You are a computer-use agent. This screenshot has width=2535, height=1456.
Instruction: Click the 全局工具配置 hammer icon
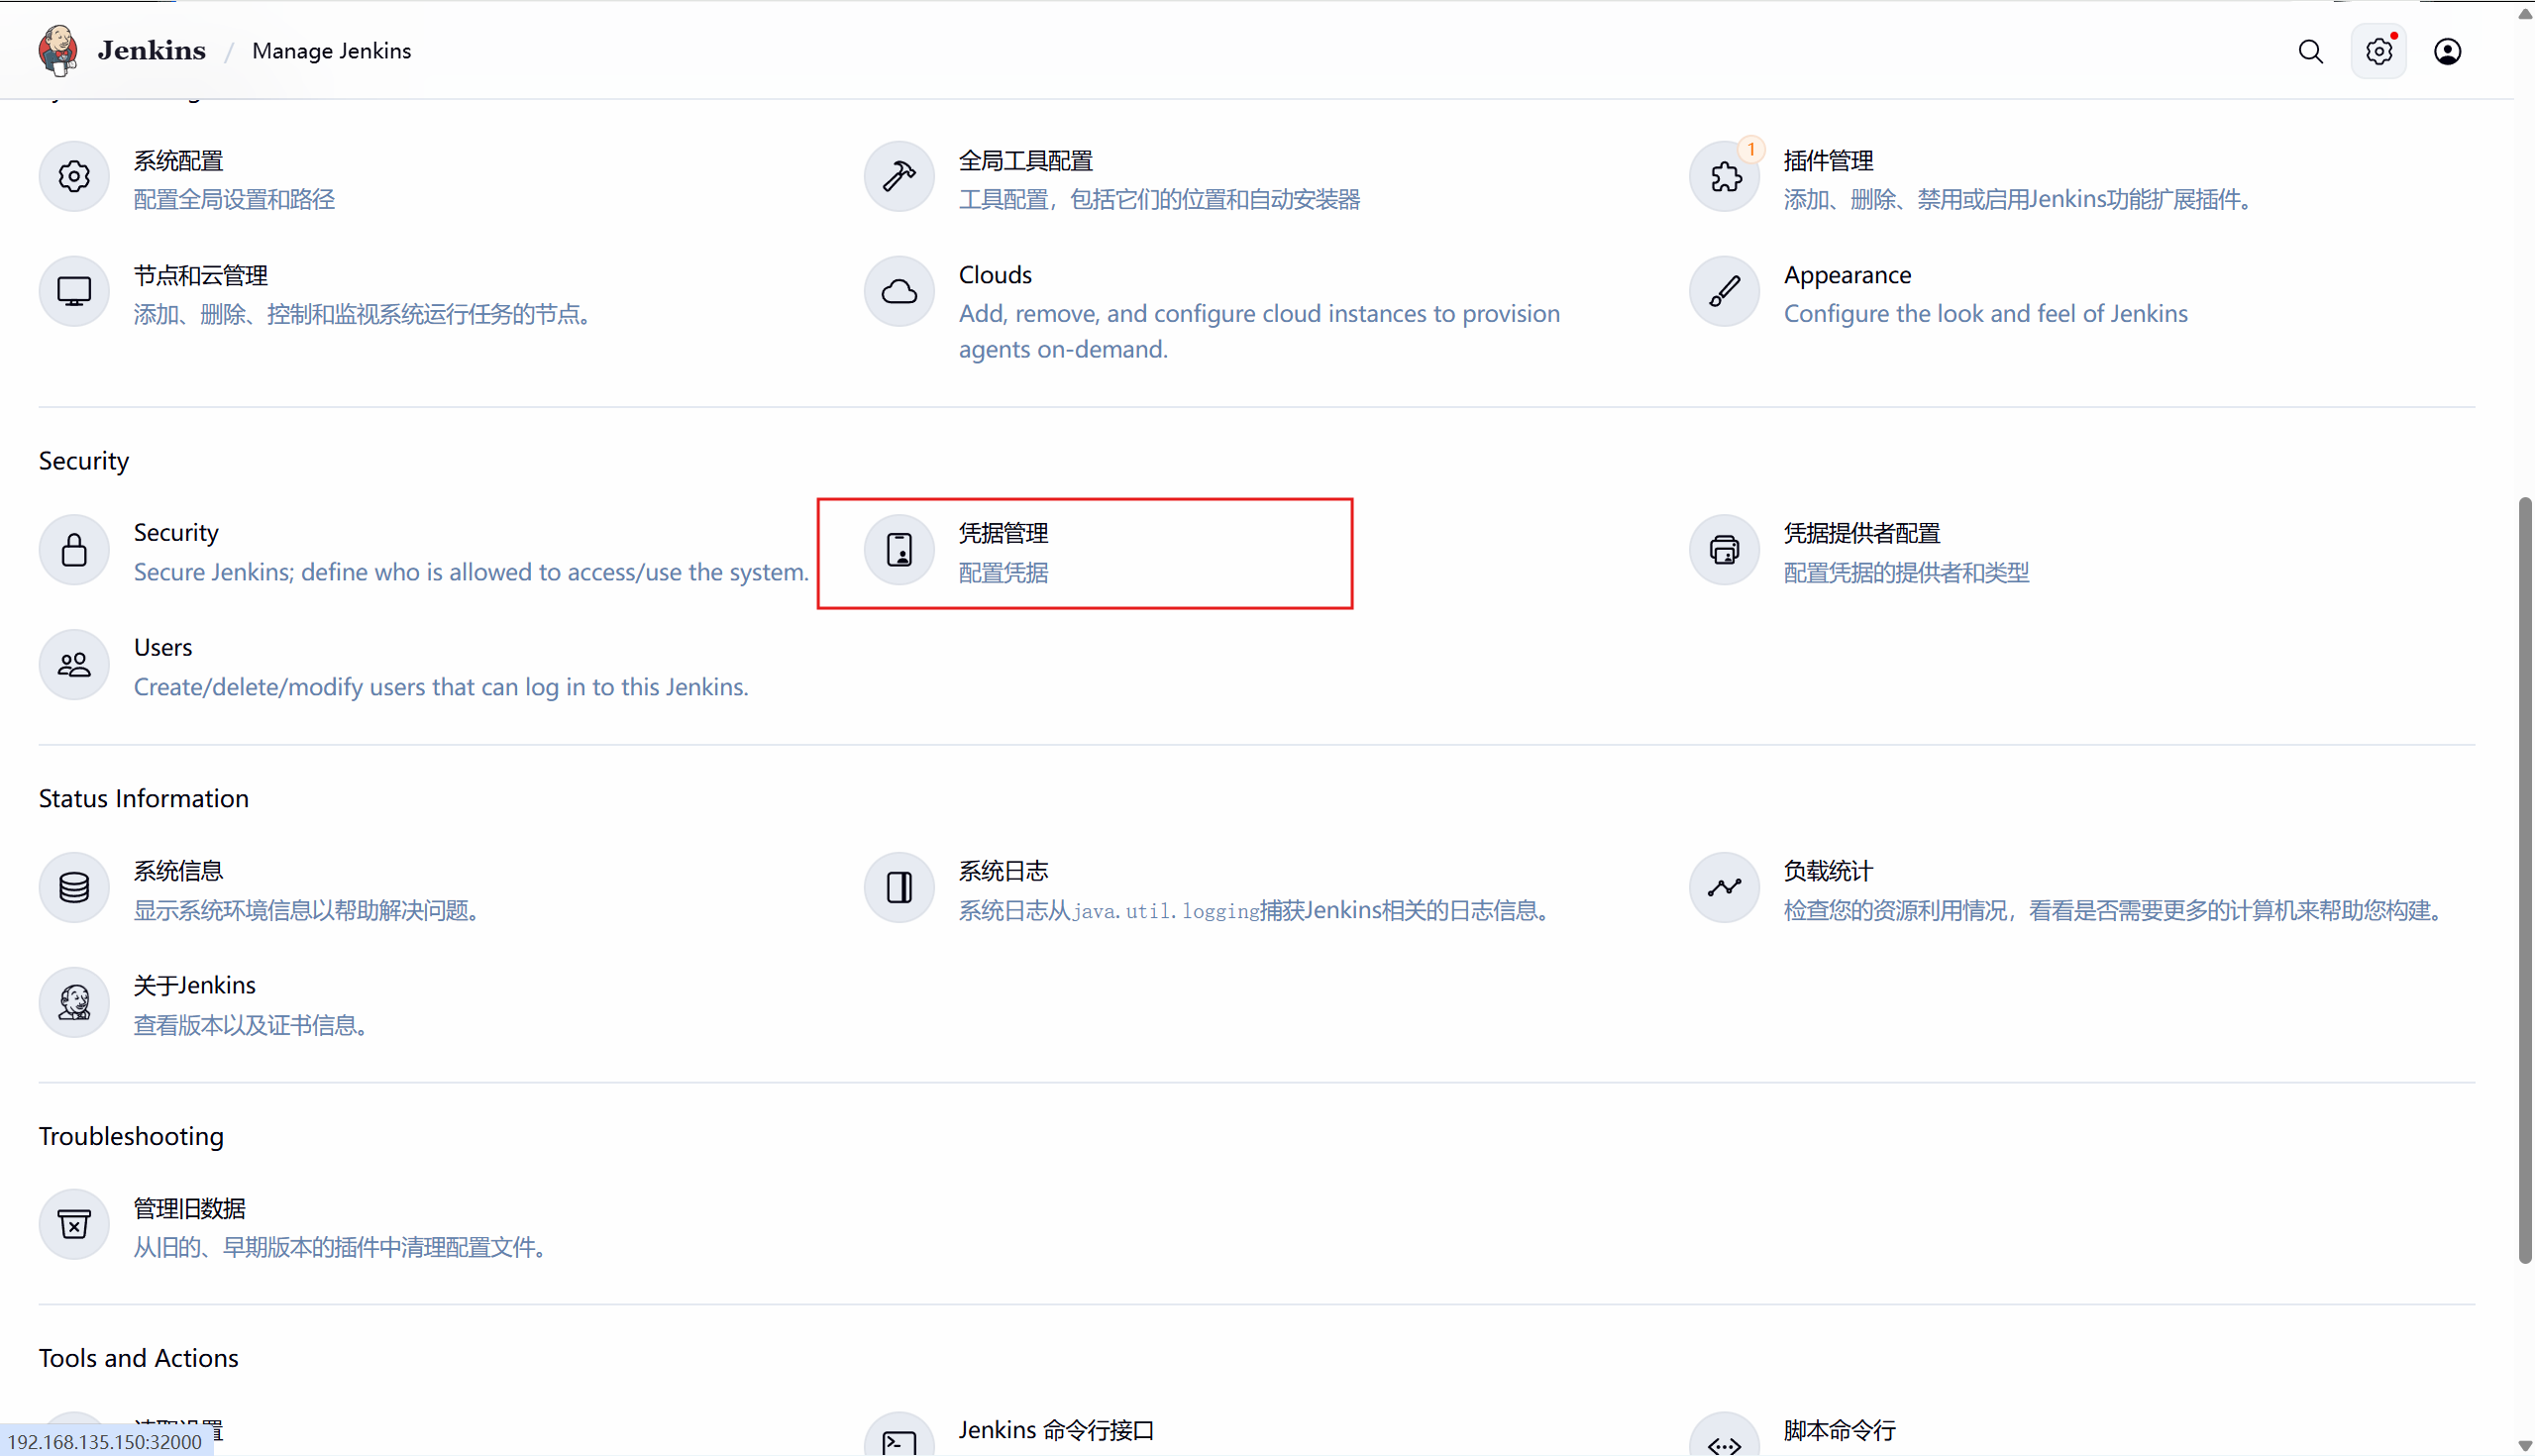click(899, 177)
